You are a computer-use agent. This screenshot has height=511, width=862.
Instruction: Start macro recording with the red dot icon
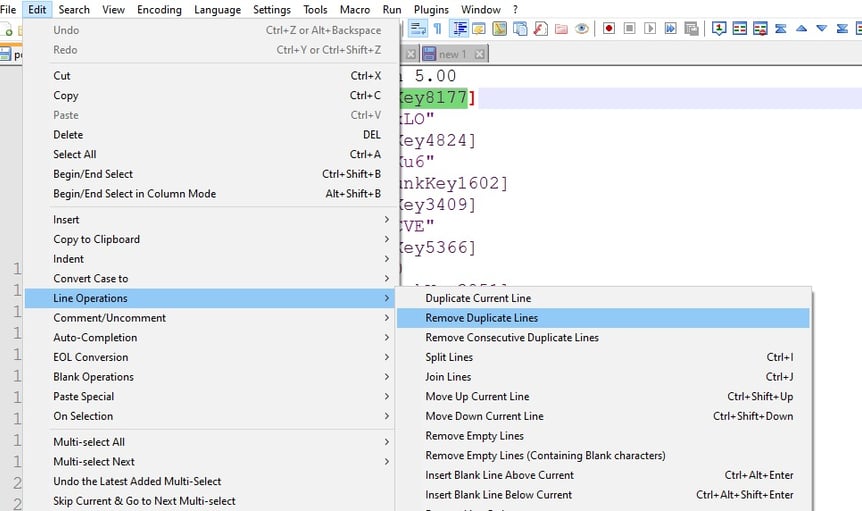click(609, 28)
